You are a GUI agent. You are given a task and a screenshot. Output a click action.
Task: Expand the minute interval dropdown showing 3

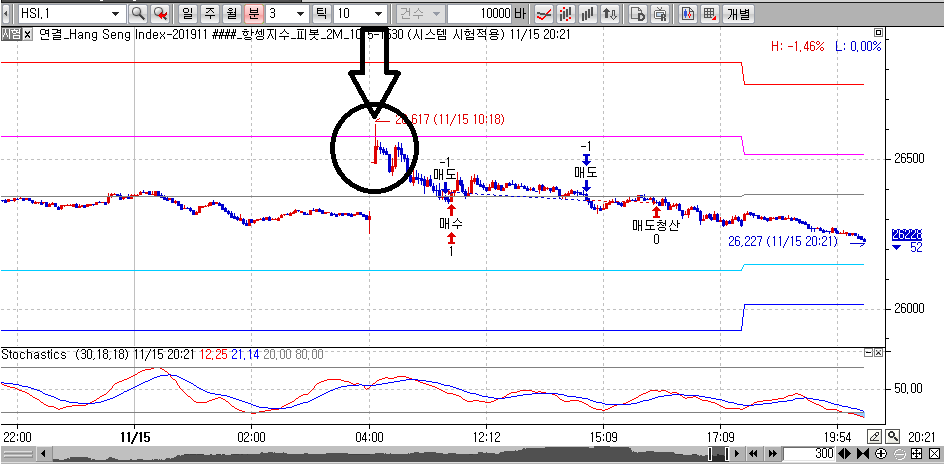pos(300,14)
